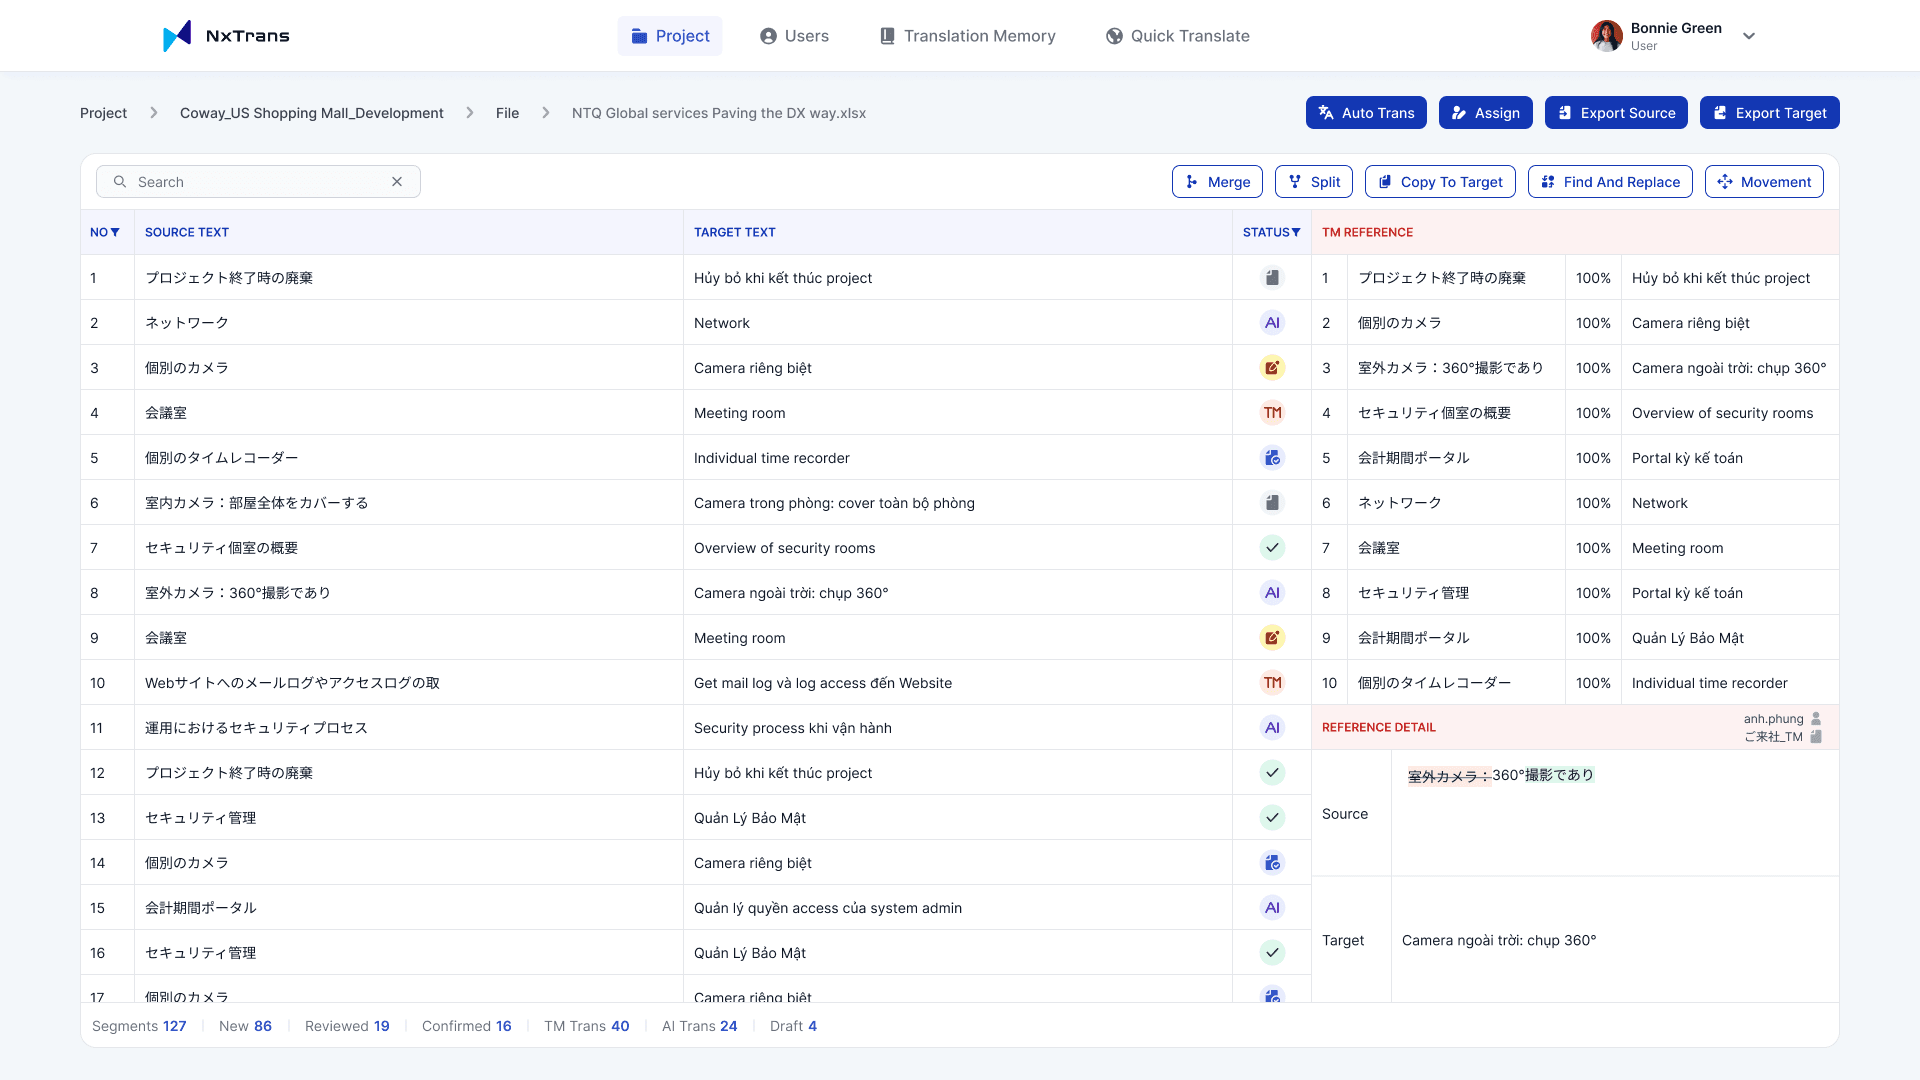The height and width of the screenshot is (1080, 1920).
Task: Click draft status icon for segment 6
Action: click(x=1272, y=503)
